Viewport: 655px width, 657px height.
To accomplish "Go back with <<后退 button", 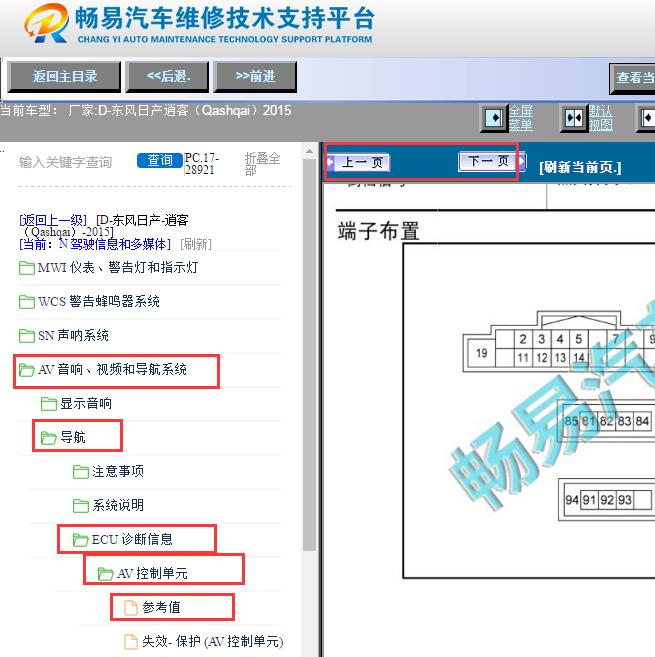I will (x=167, y=77).
